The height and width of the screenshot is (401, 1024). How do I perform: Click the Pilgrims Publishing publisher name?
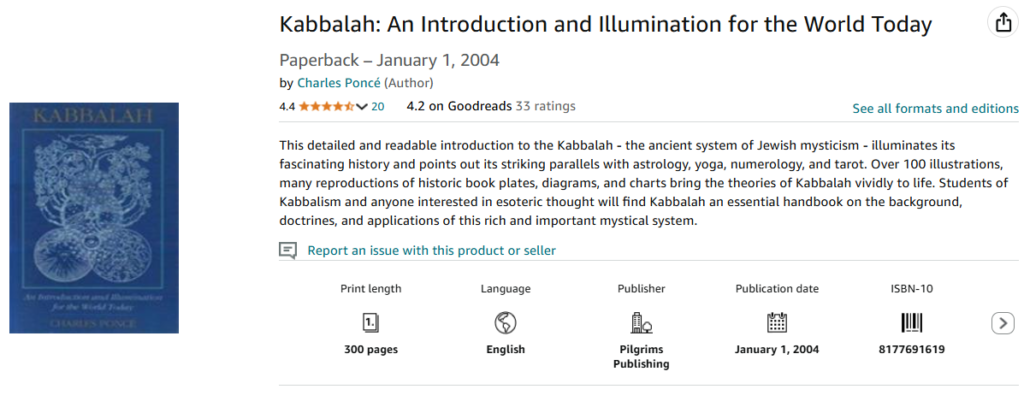point(641,357)
